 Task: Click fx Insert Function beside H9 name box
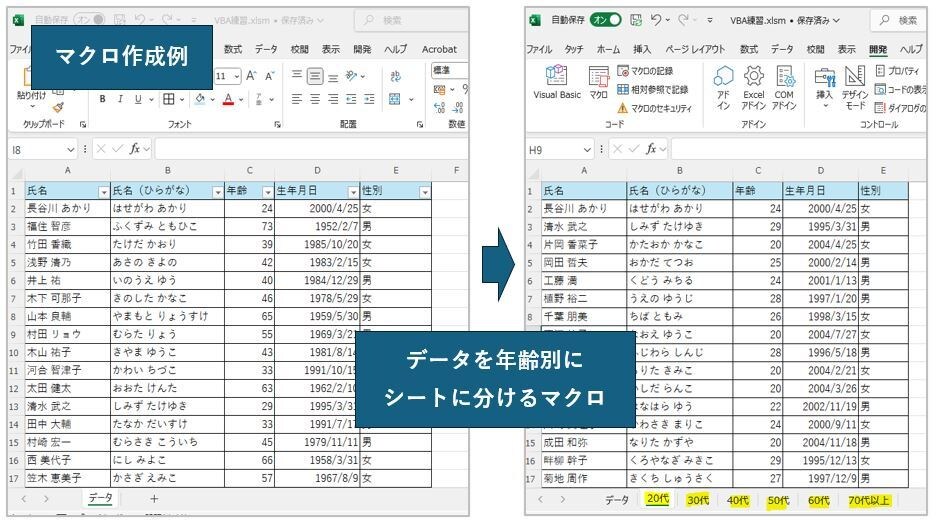pos(651,149)
